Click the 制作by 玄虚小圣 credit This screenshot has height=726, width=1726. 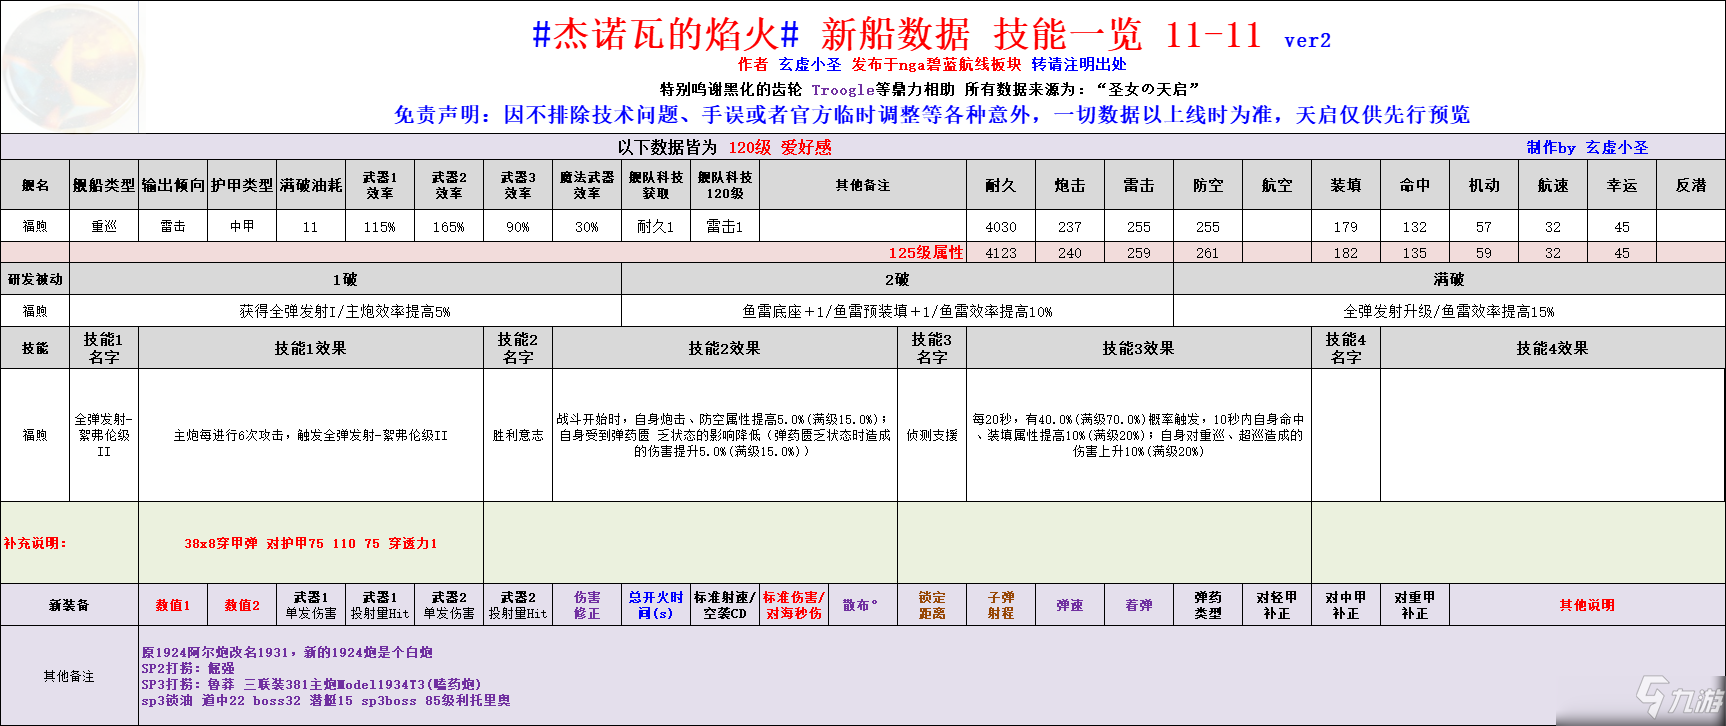tap(1587, 147)
